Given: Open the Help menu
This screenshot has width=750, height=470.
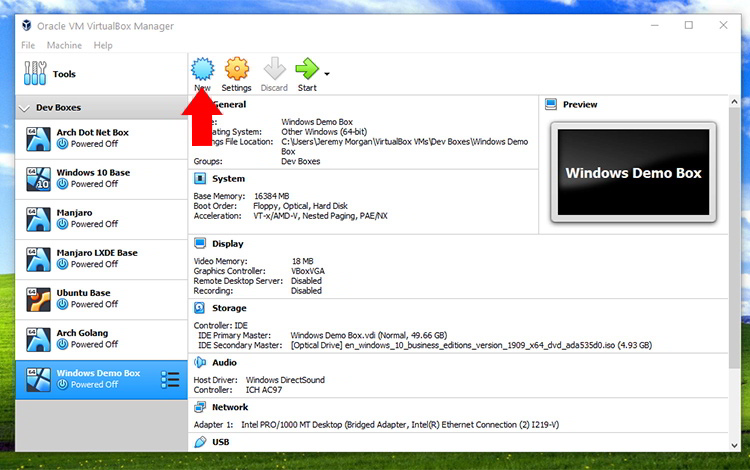Looking at the screenshot, I should coord(103,45).
